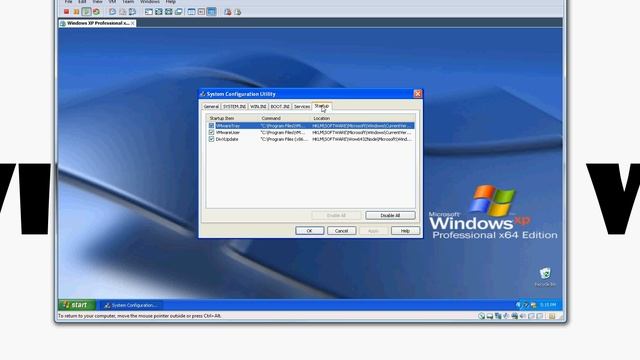The height and width of the screenshot is (360, 640).
Task: Uncheck the VMwareUser startup item
Action: point(211,132)
